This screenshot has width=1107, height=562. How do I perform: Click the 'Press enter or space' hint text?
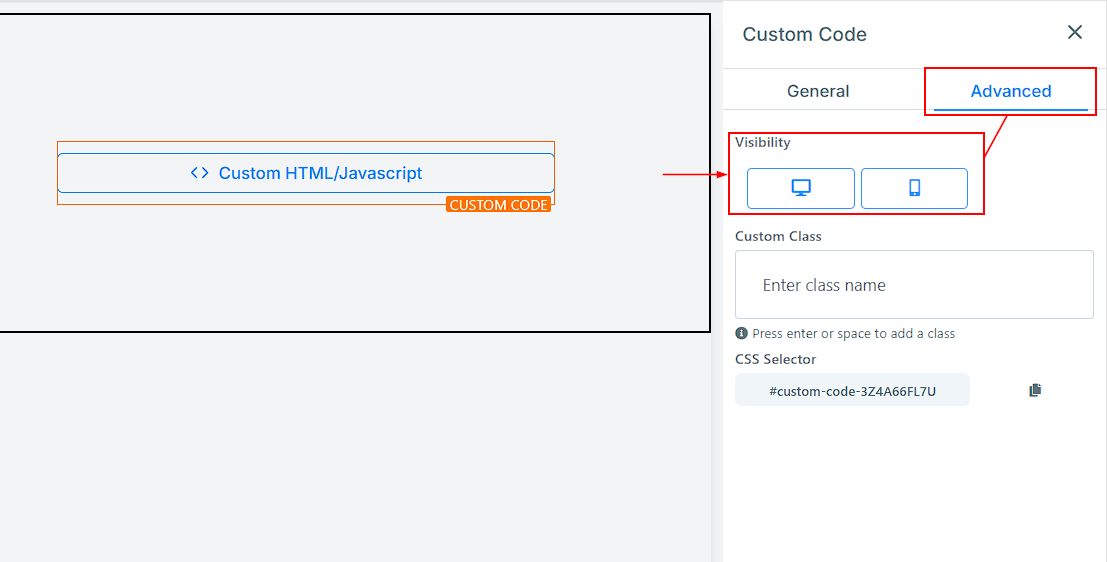(853, 334)
